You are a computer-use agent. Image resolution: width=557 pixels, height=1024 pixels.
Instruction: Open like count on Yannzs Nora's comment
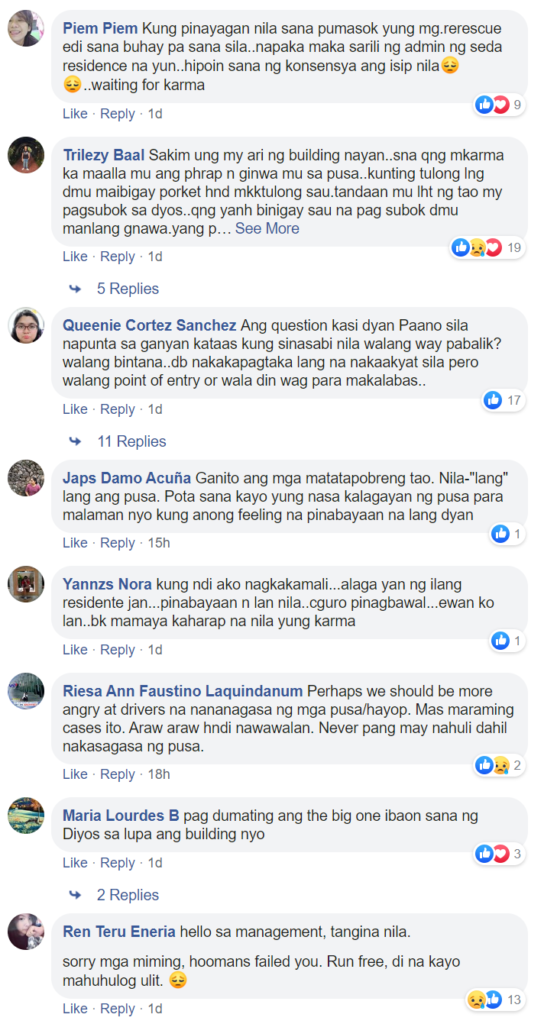[508, 641]
